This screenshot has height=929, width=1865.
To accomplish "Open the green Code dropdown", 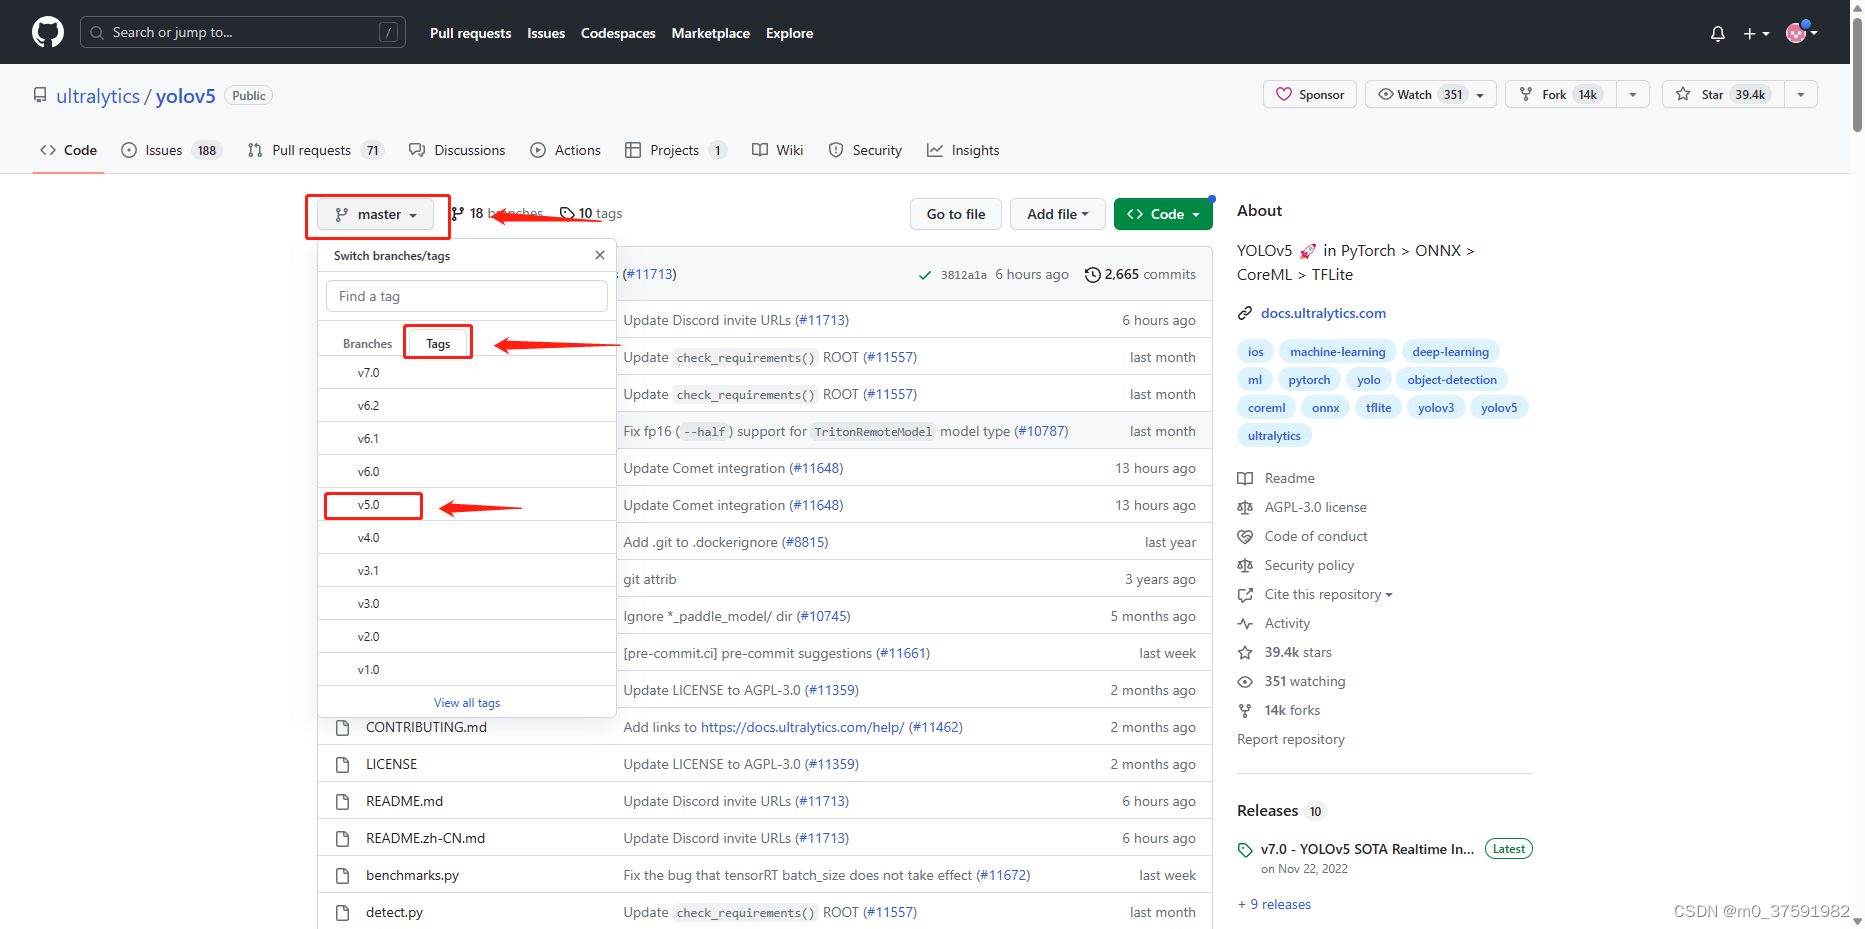I will click(x=1163, y=214).
